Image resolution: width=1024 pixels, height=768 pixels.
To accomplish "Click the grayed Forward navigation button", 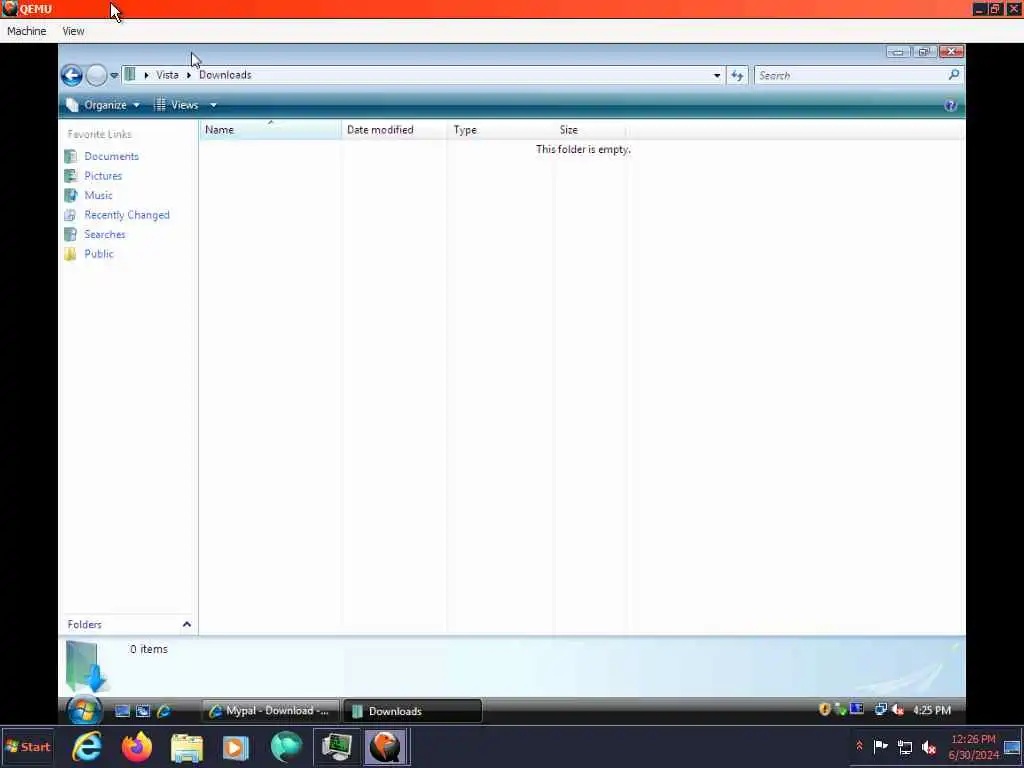I will click(x=96, y=76).
